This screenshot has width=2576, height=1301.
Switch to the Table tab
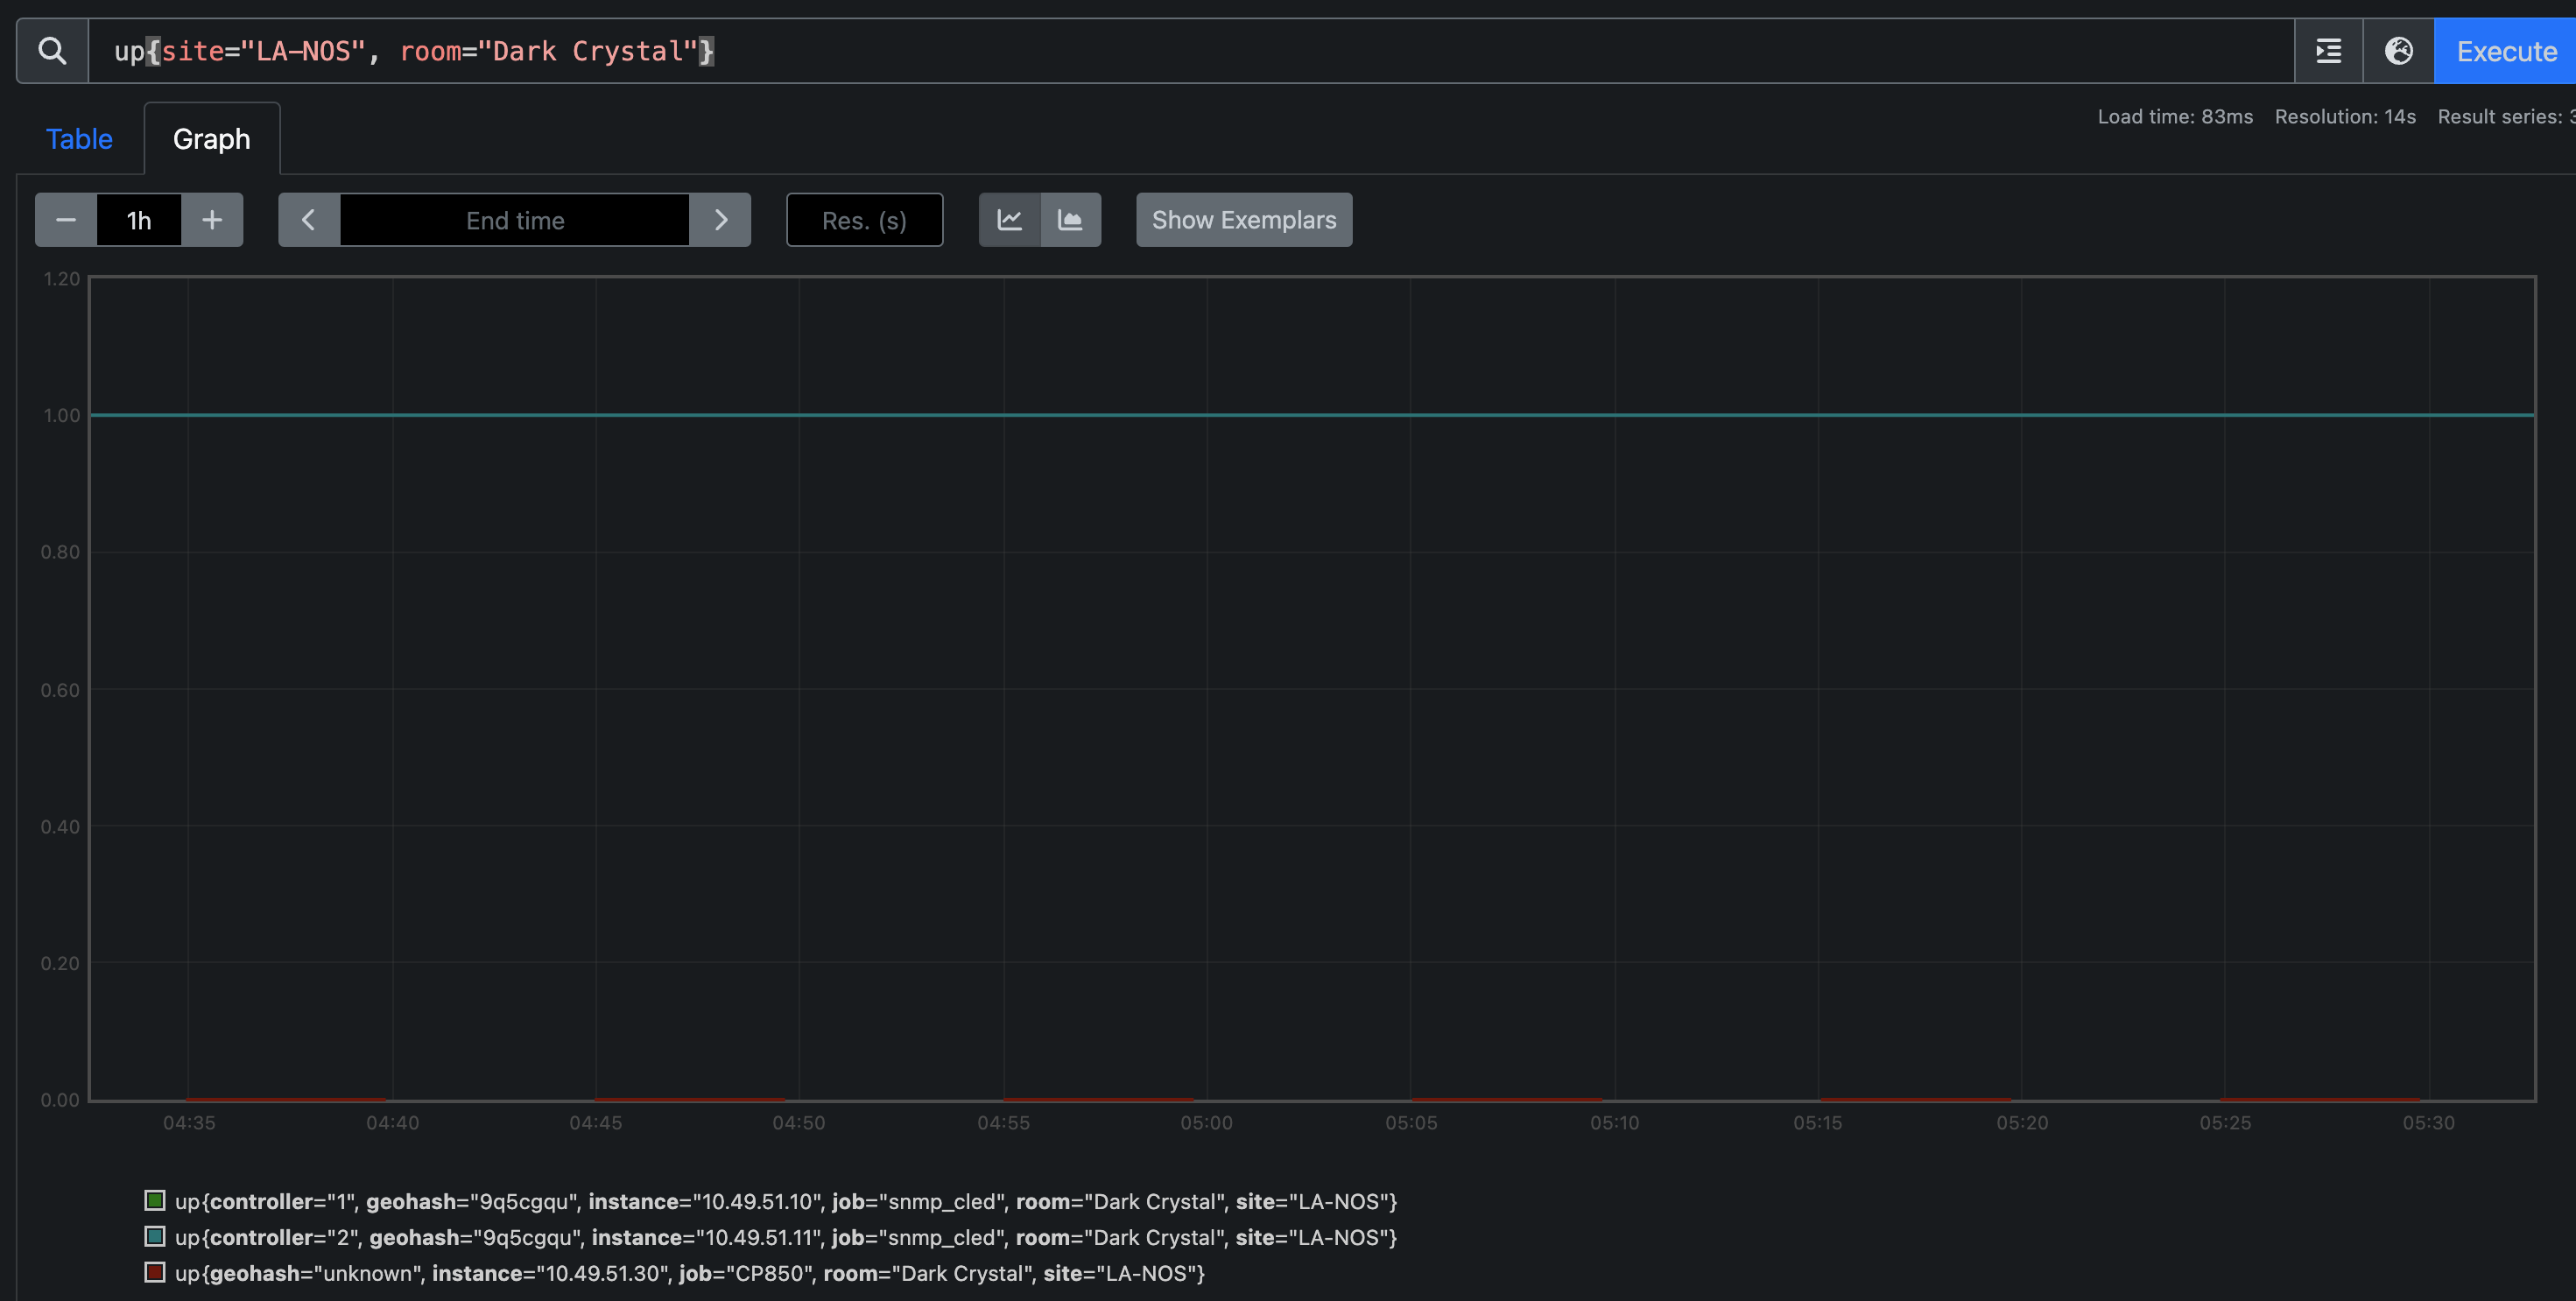tap(79, 139)
